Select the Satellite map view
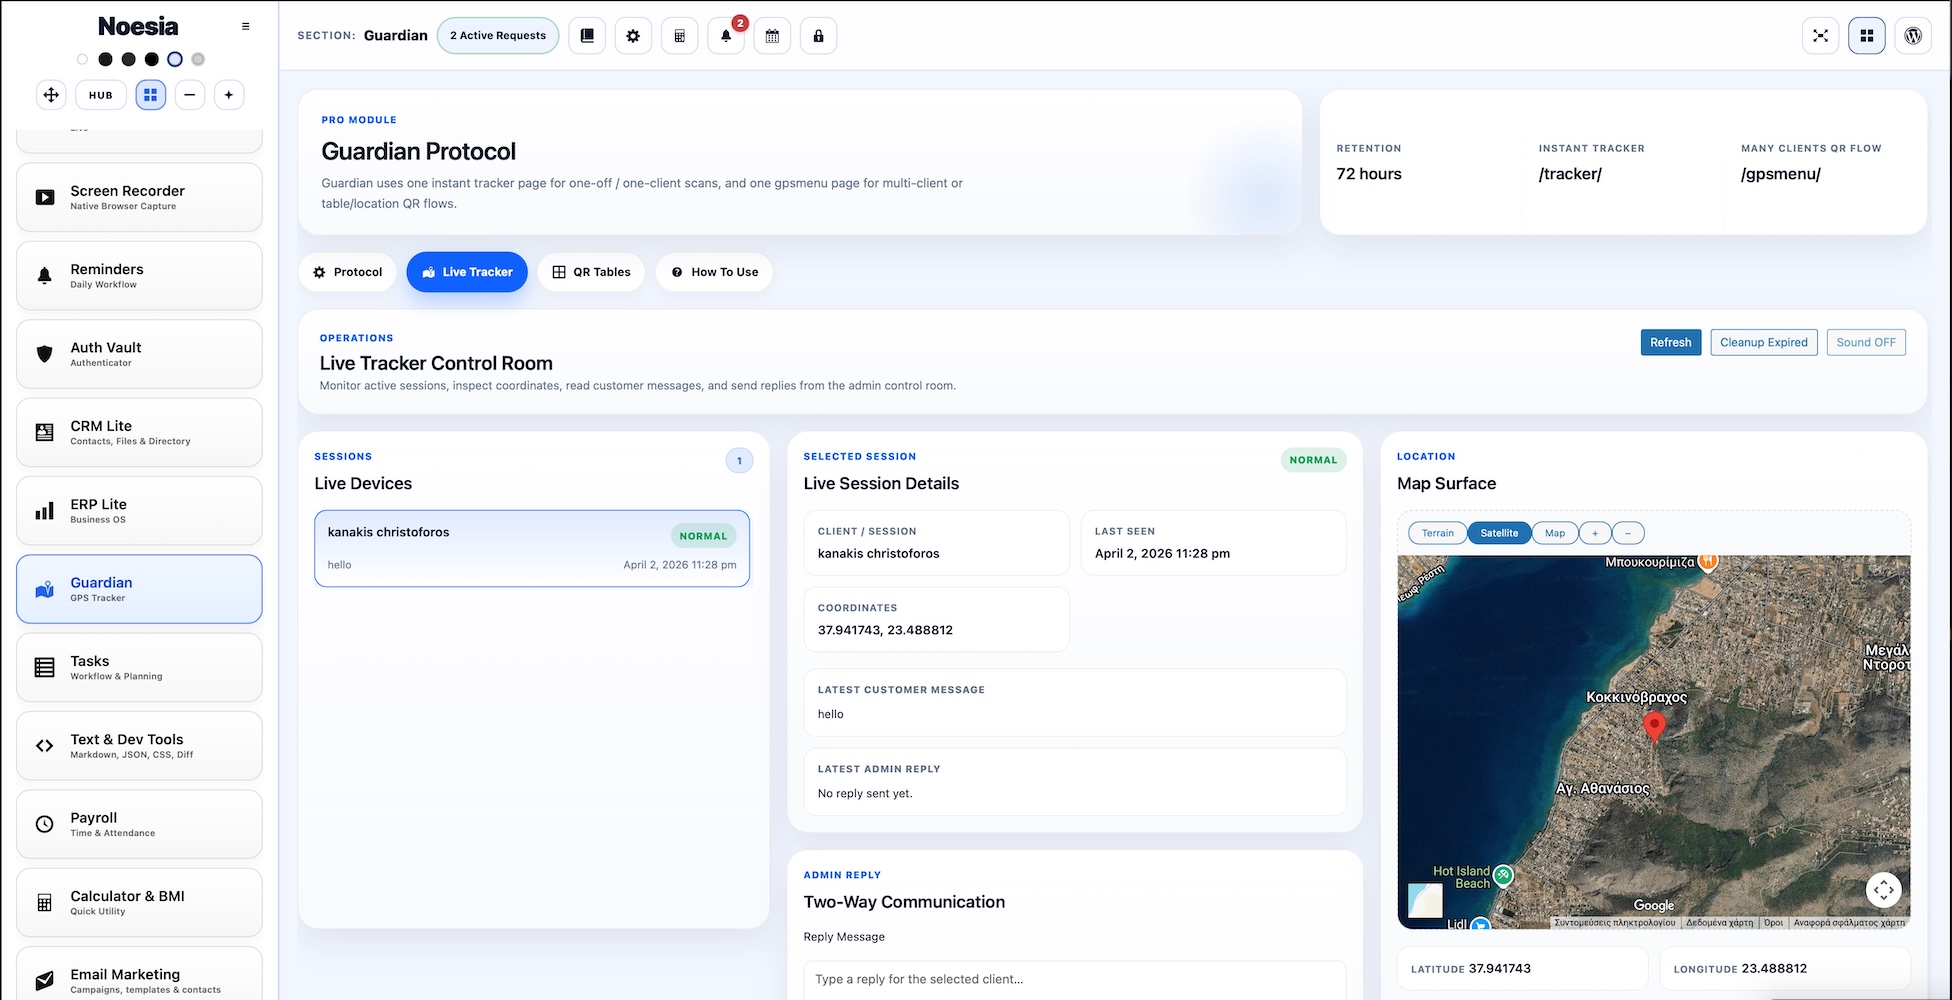The image size is (1952, 1000). [x=1499, y=533]
